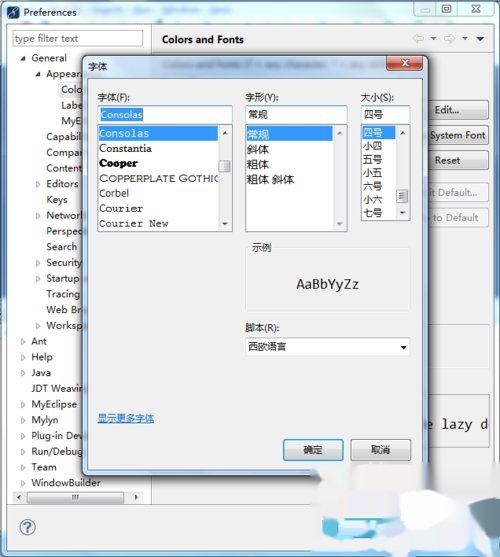The image size is (500, 557).
Task: Click the back navigation arrow icon
Action: click(418, 38)
